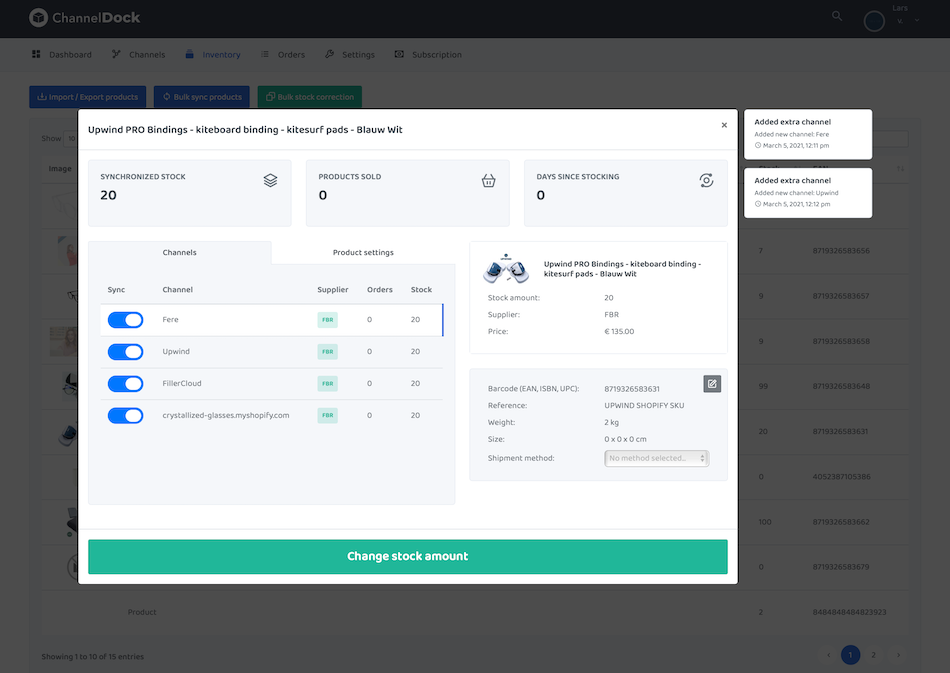The image size is (950, 673).
Task: Toggle sync for Upwind channel
Action: click(x=125, y=352)
